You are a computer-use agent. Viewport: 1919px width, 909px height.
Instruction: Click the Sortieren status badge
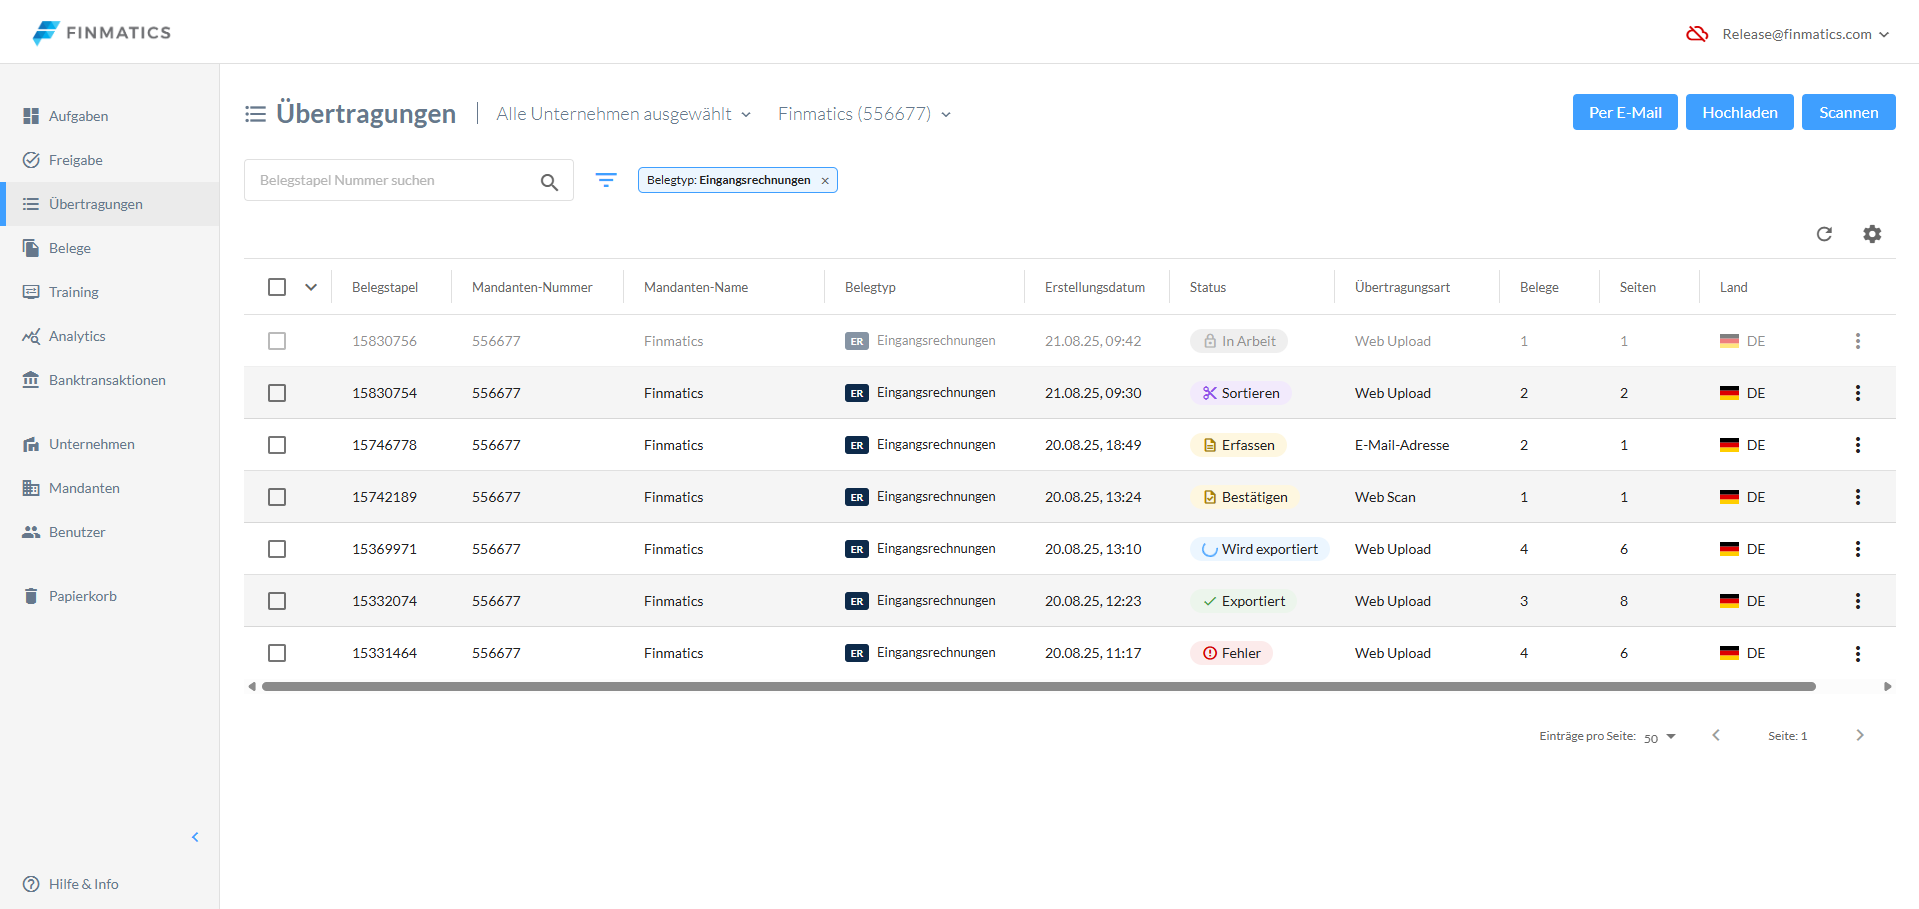1240,393
